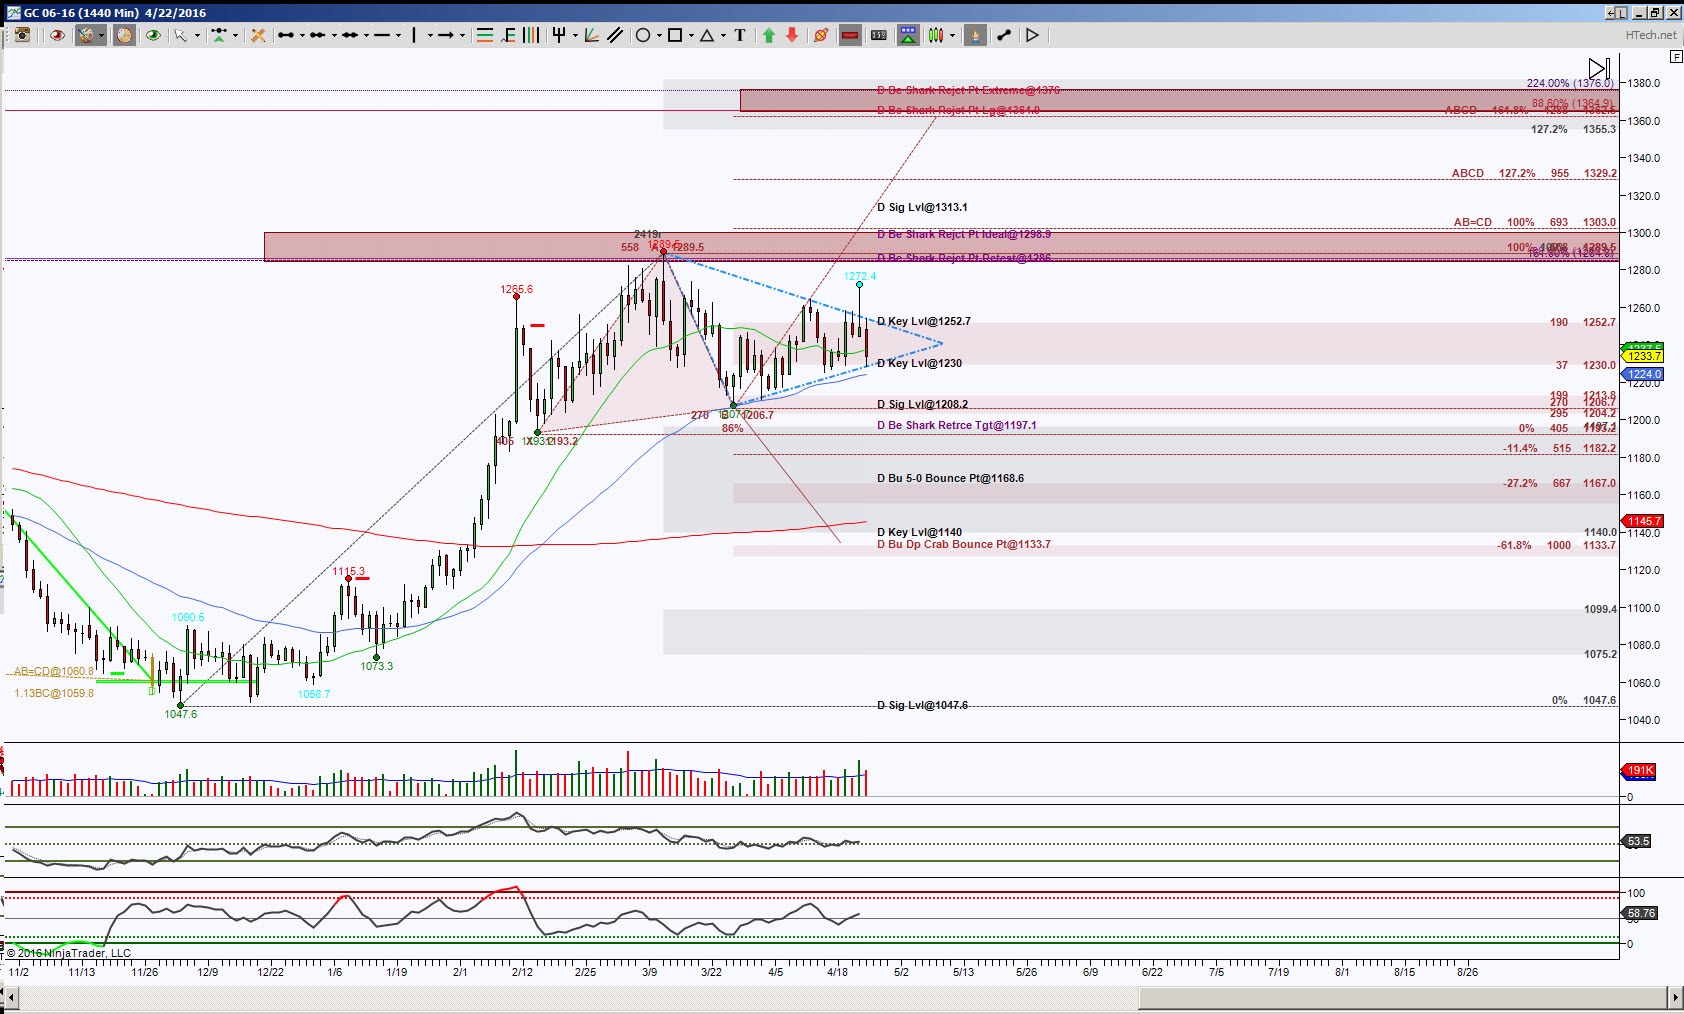
Task: Select the triangle drawing tool
Action: coord(707,35)
